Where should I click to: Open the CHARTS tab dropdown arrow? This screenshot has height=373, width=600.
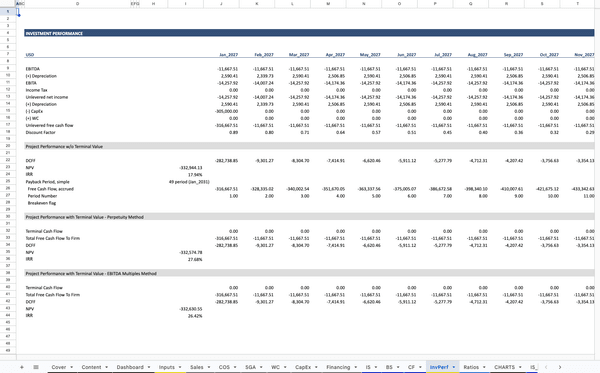[x=520, y=367]
